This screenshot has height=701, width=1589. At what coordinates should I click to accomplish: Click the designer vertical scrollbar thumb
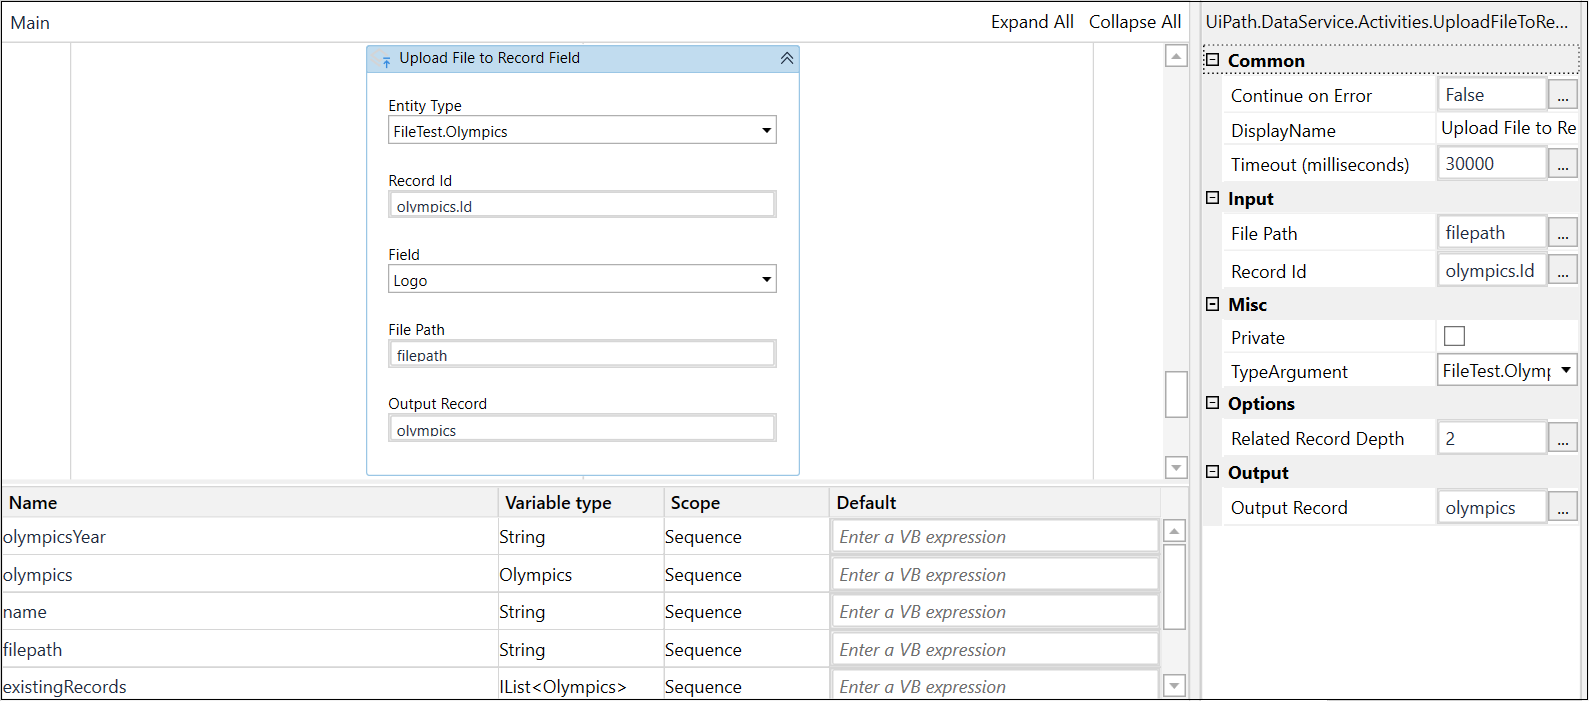[1176, 394]
